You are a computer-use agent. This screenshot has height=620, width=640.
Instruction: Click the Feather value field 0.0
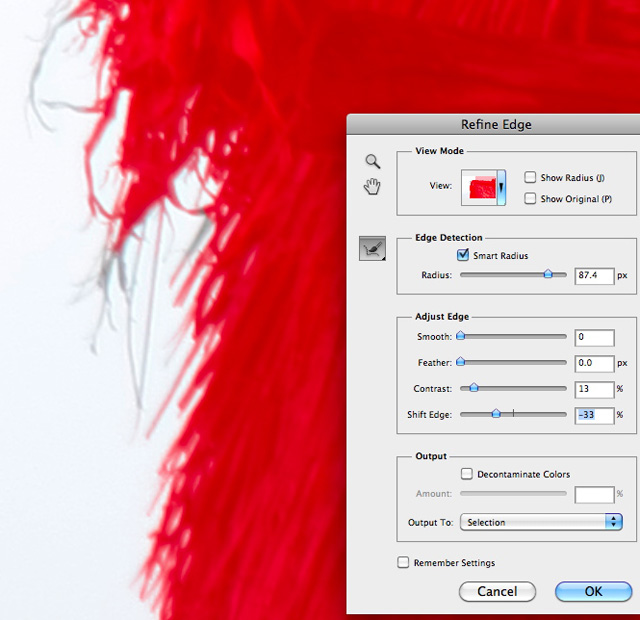[x=594, y=364]
